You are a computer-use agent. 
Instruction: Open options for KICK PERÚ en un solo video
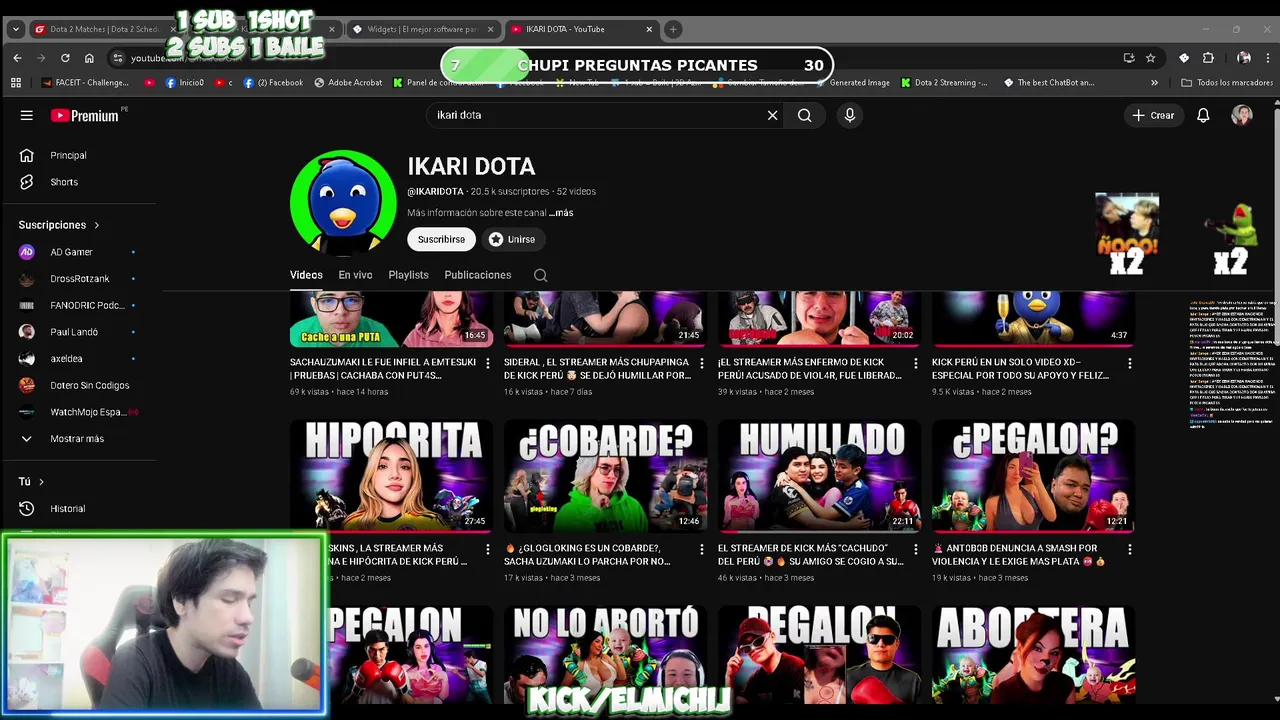1130,363
